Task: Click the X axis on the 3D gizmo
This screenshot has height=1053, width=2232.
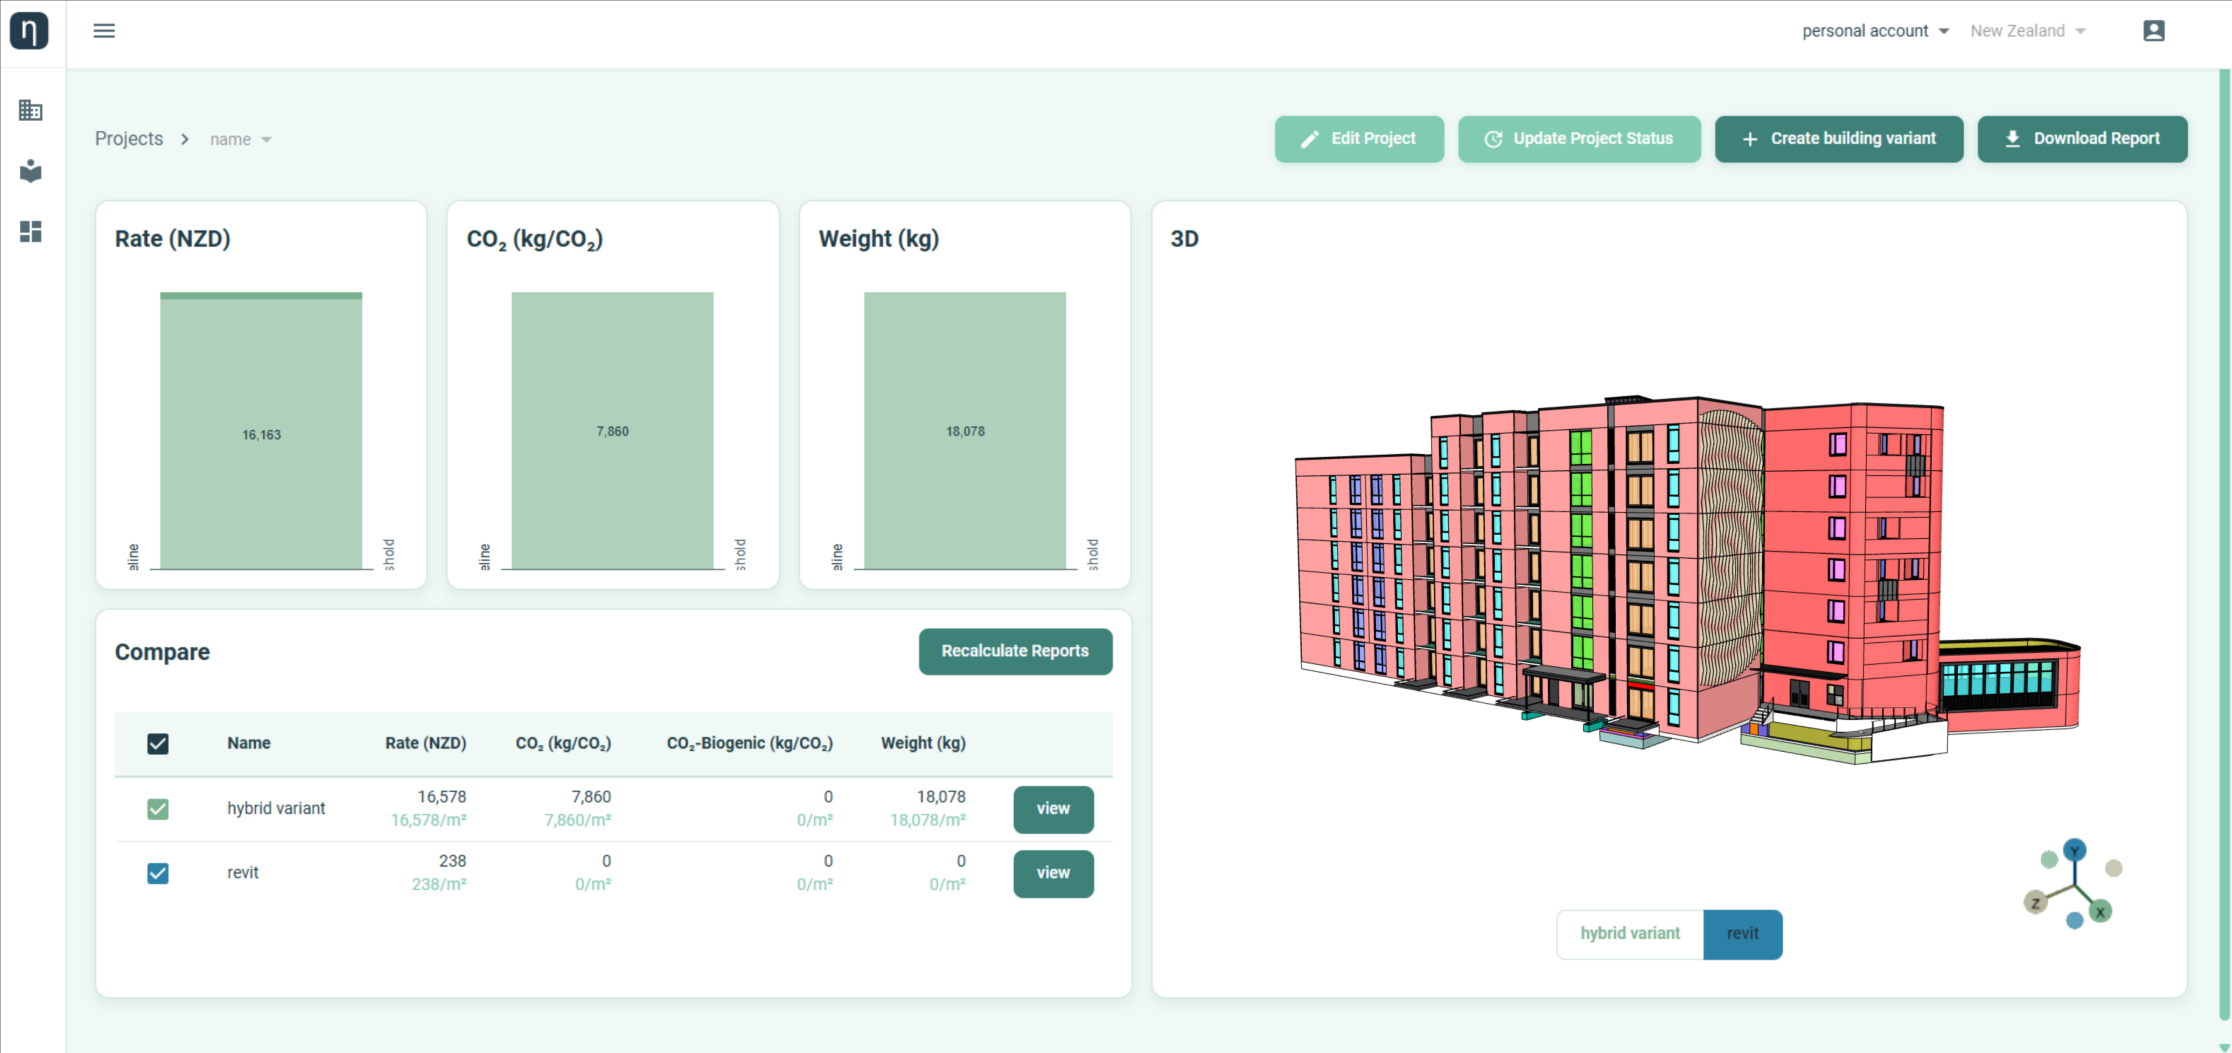Action: (2100, 912)
